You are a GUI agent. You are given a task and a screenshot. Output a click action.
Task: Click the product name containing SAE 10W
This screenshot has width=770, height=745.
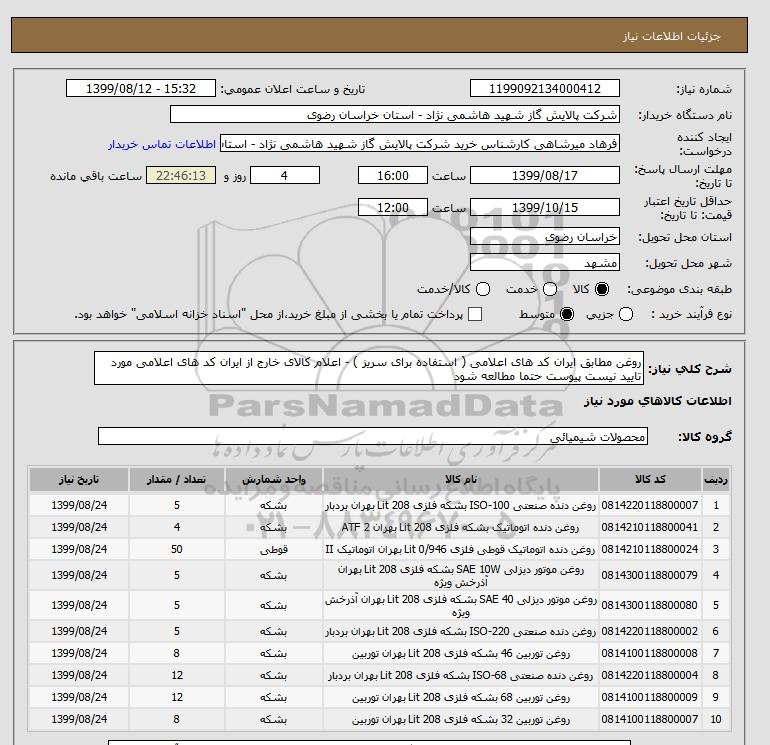pos(461,576)
